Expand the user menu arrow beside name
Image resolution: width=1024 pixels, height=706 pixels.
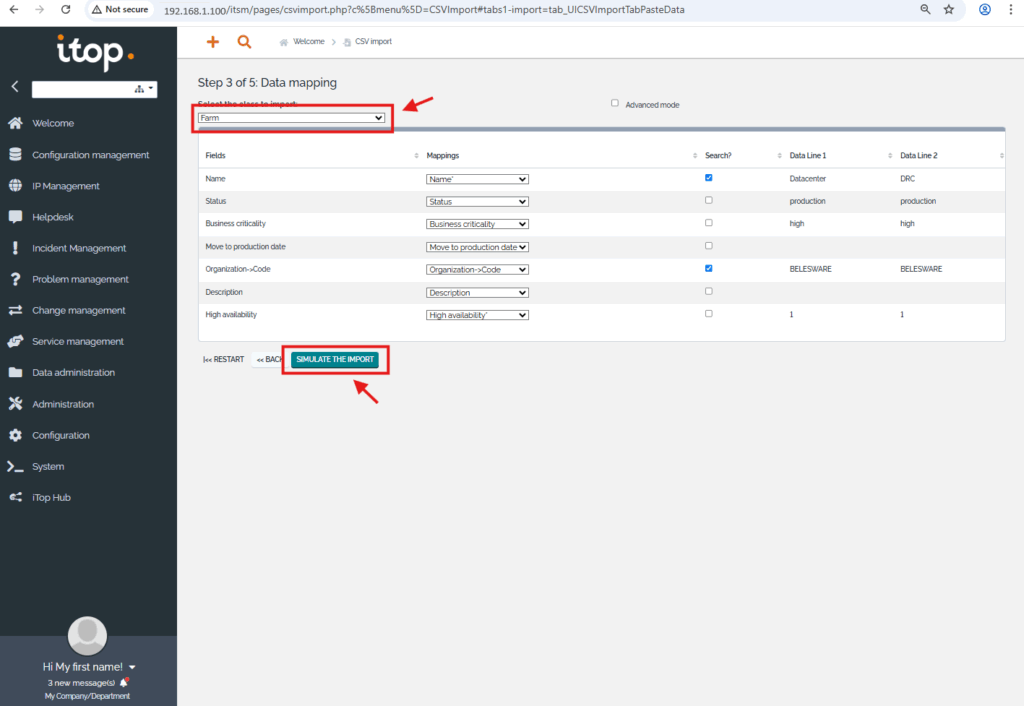coord(132,667)
